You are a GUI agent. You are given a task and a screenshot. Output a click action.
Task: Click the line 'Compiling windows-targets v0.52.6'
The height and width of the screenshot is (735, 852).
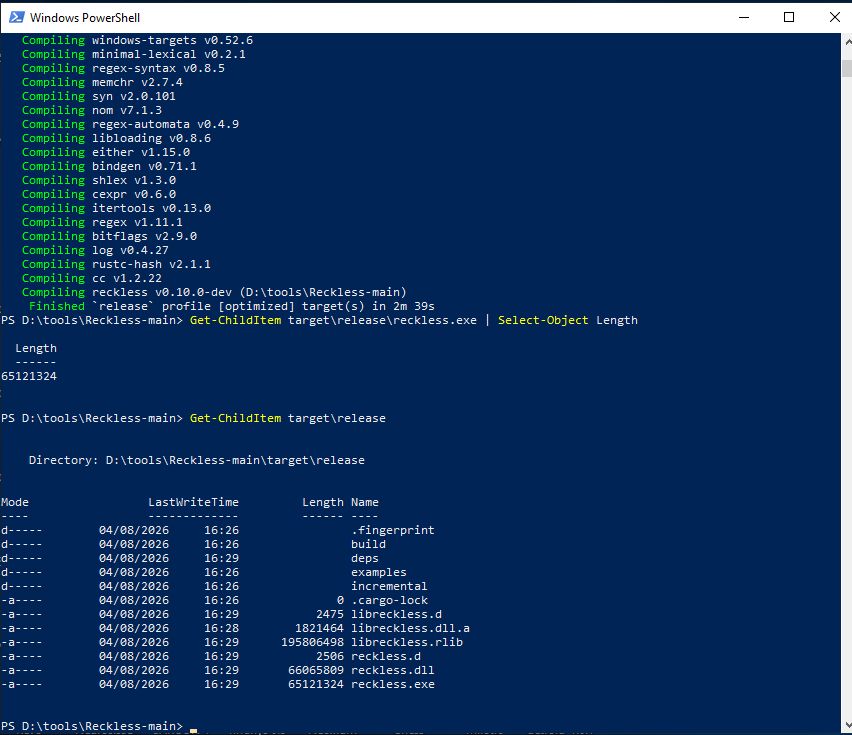coord(137,40)
